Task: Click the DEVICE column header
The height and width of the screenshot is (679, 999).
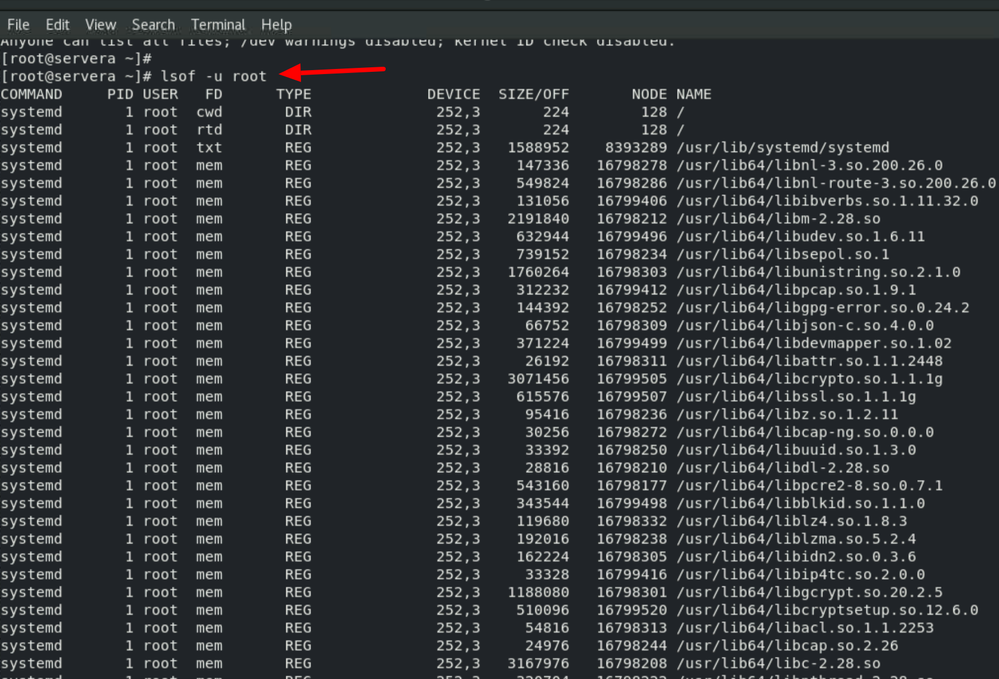Action: [x=453, y=94]
